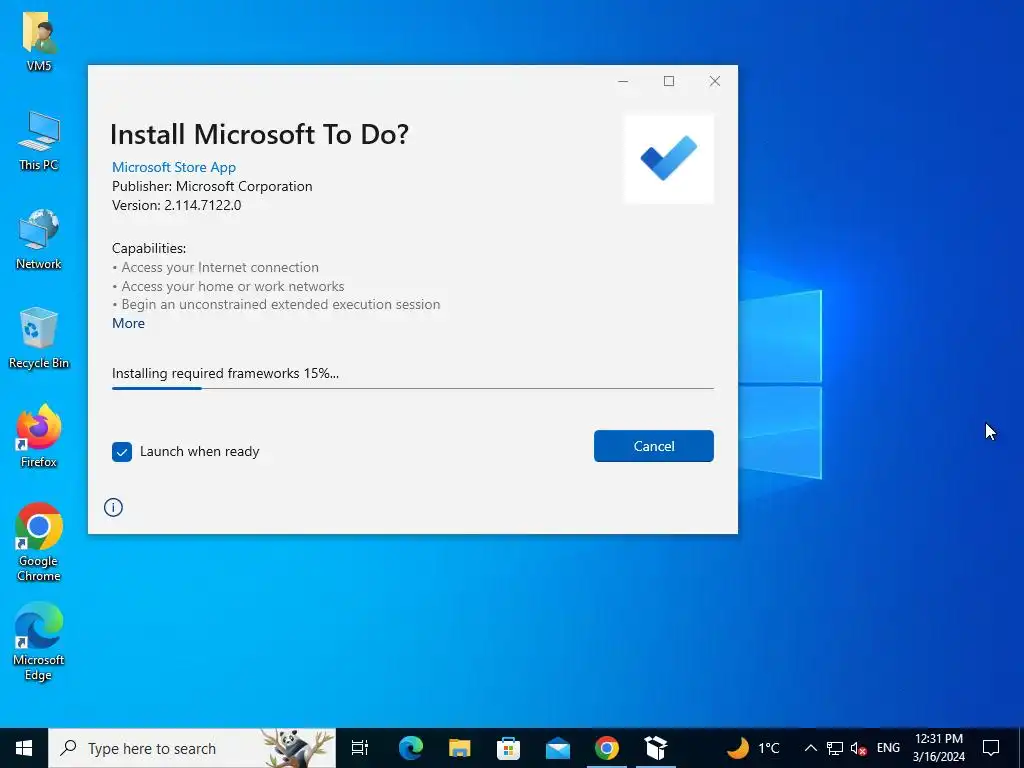Open network status tray icon
Image resolution: width=1024 pixels, height=768 pixels.
pos(835,748)
